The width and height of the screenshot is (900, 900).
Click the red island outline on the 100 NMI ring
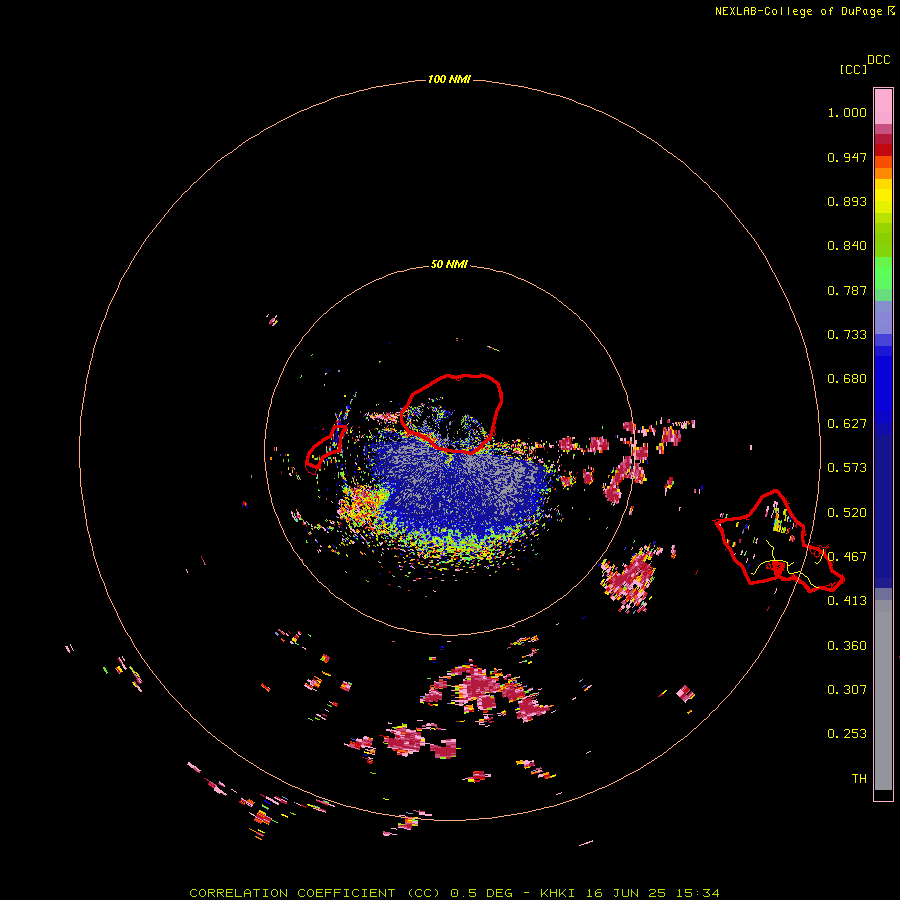pos(779,542)
